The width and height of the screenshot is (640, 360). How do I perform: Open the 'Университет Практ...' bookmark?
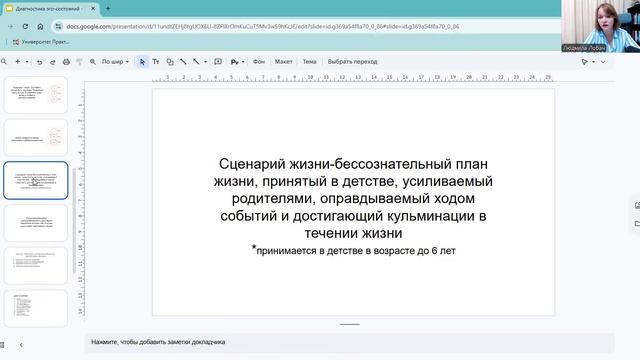pyautogui.click(x=41, y=42)
